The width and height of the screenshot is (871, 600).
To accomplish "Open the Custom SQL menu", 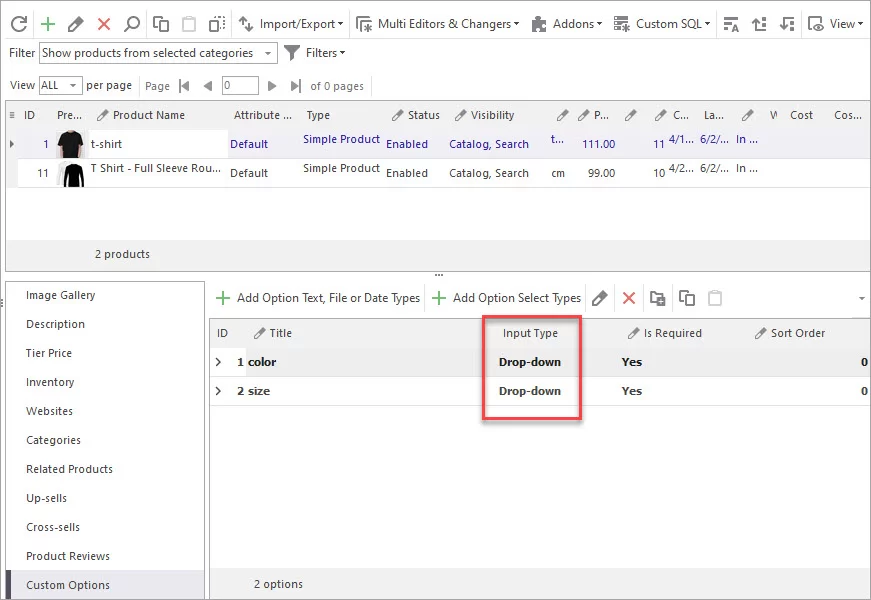I will pos(662,24).
